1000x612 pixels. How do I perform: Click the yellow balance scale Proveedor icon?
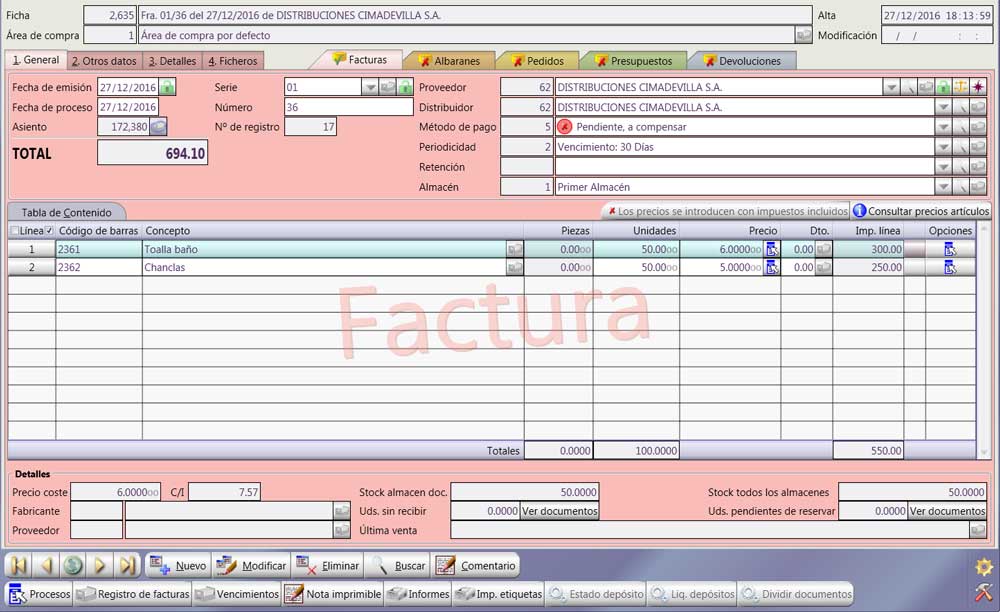[960, 87]
